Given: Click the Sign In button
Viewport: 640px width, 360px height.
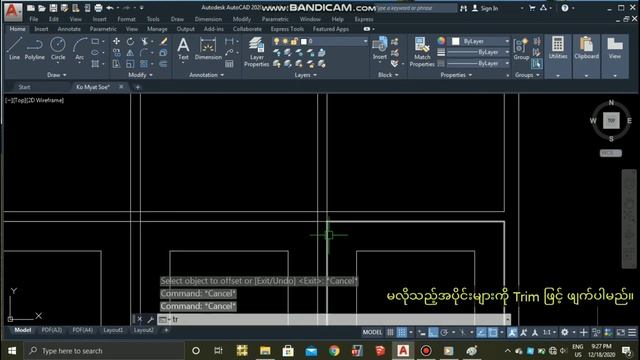Looking at the screenshot, I should tap(485, 8).
